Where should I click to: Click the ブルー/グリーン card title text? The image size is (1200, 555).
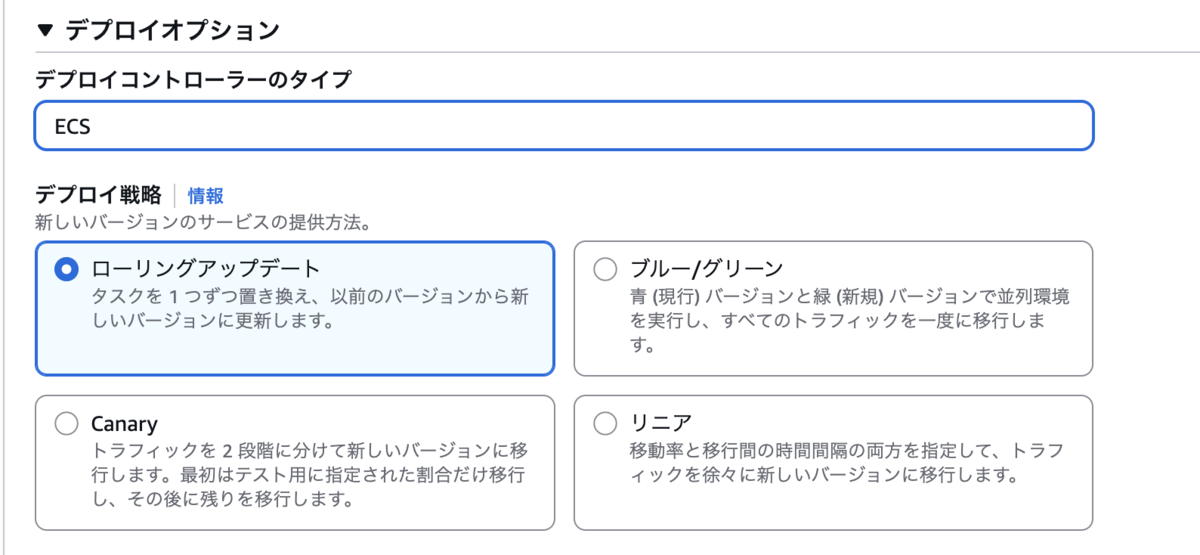[706, 269]
